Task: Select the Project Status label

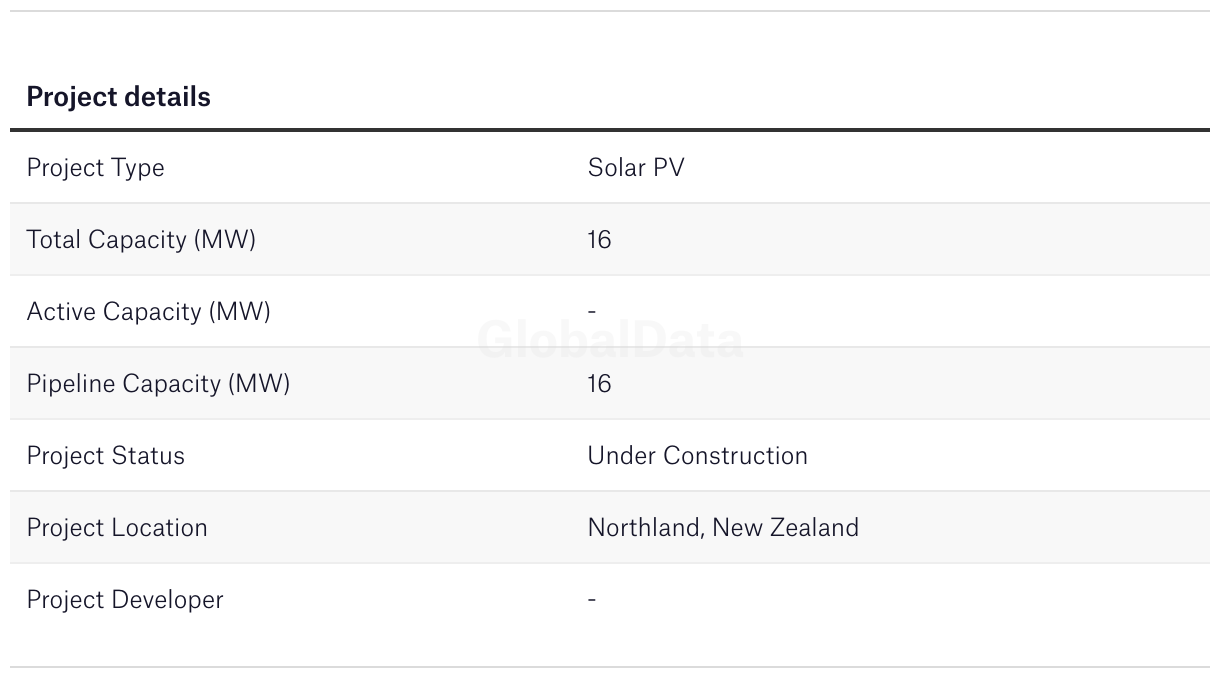Action: [105, 455]
